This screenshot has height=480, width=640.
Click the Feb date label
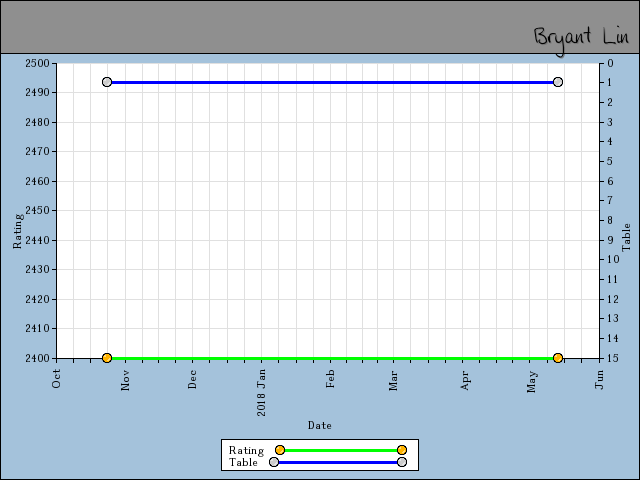tap(330, 379)
